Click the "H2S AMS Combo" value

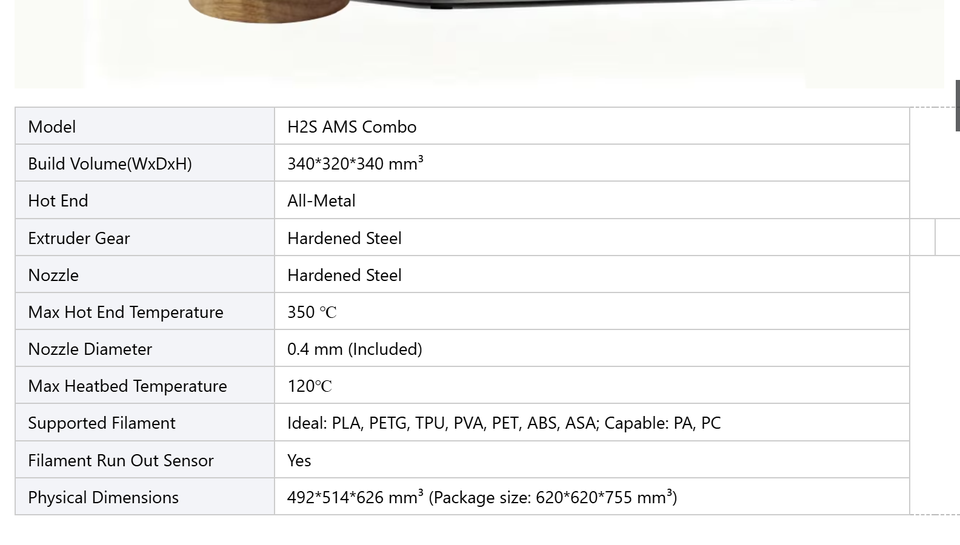click(x=352, y=127)
